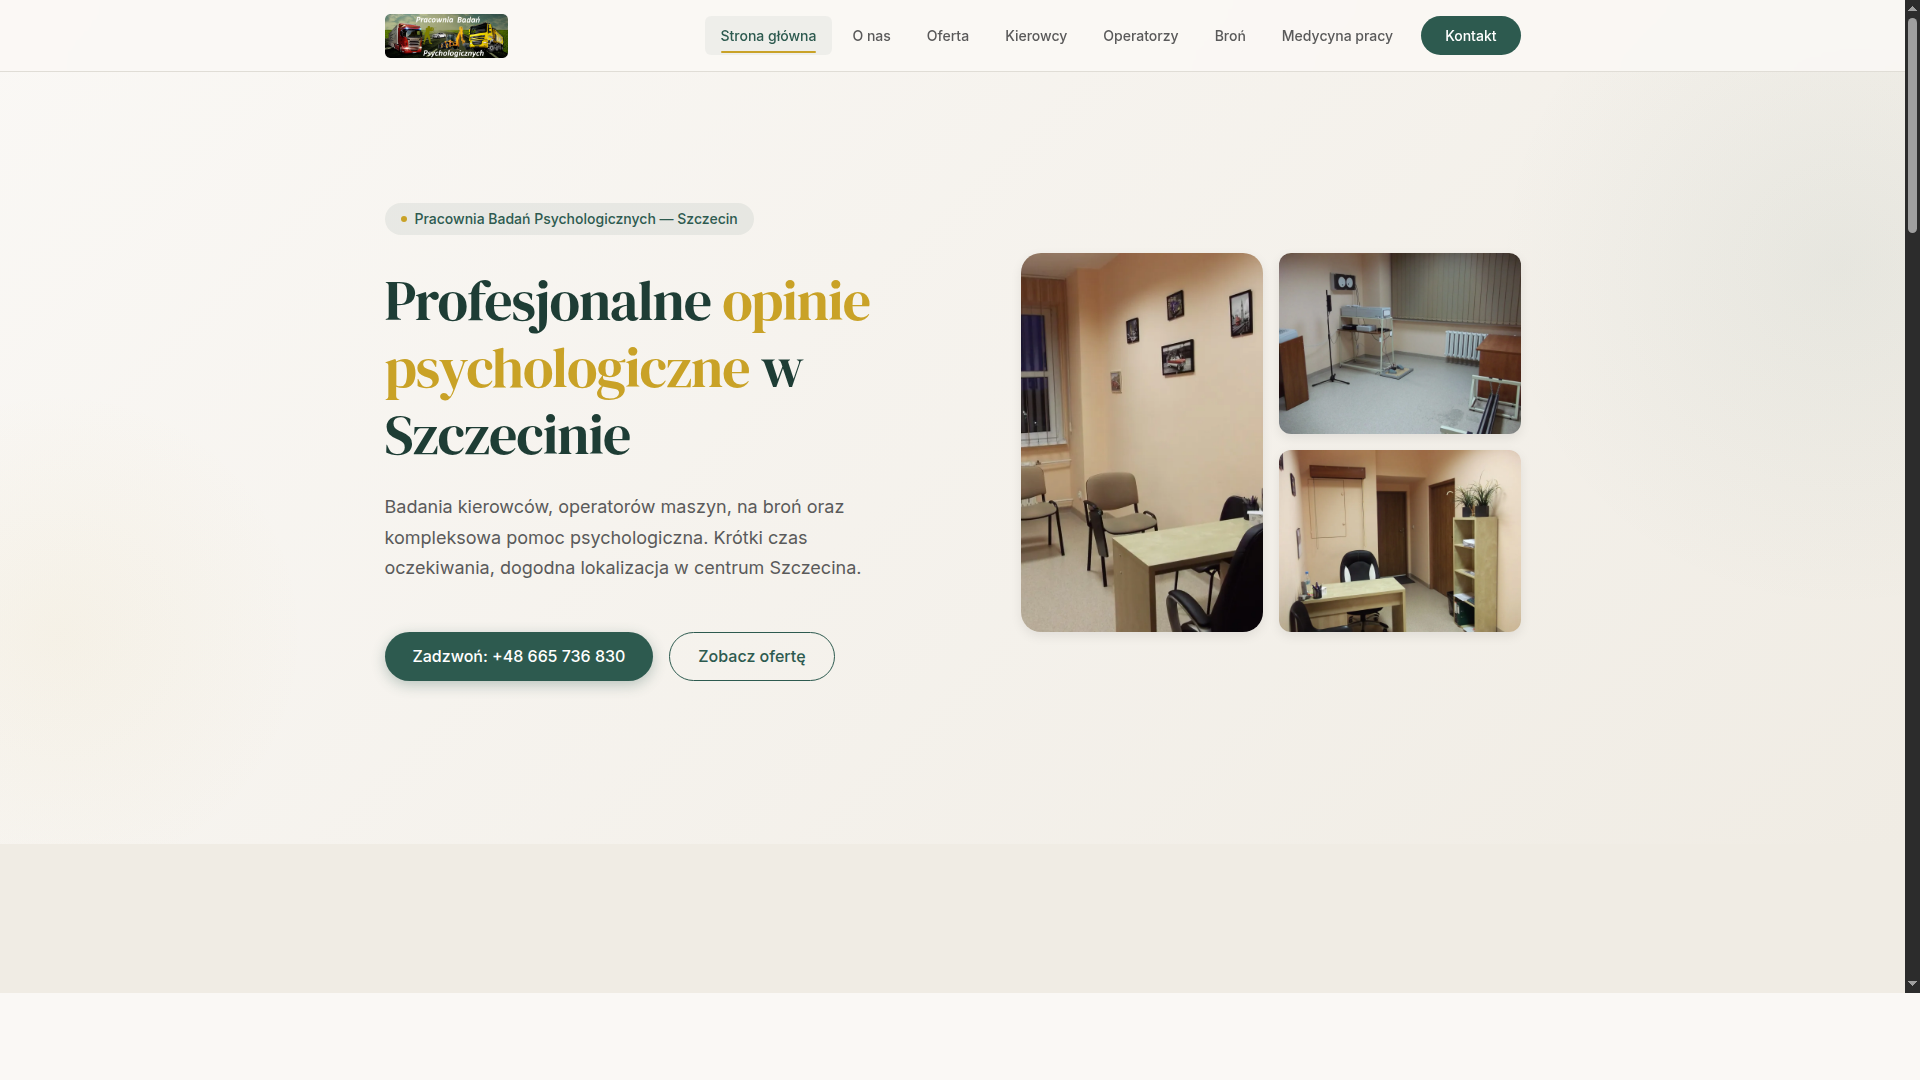
Task: Open the Strona główna page
Action: tap(768, 35)
